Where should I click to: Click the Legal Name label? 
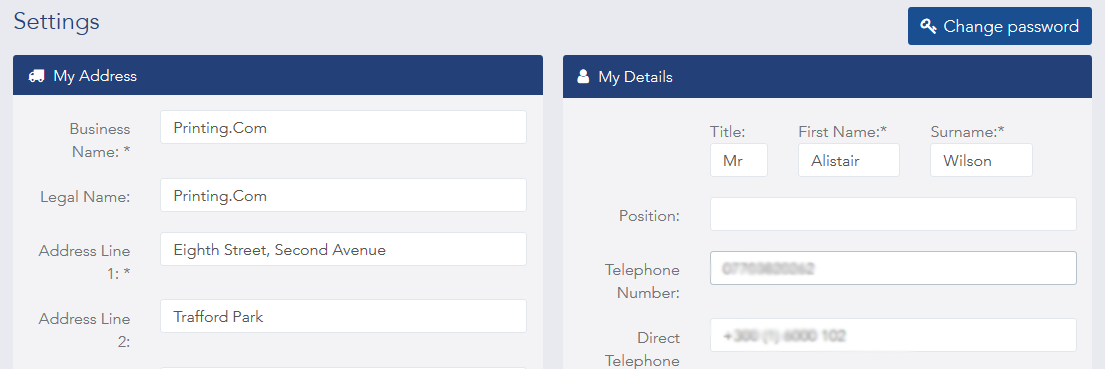[85, 197]
